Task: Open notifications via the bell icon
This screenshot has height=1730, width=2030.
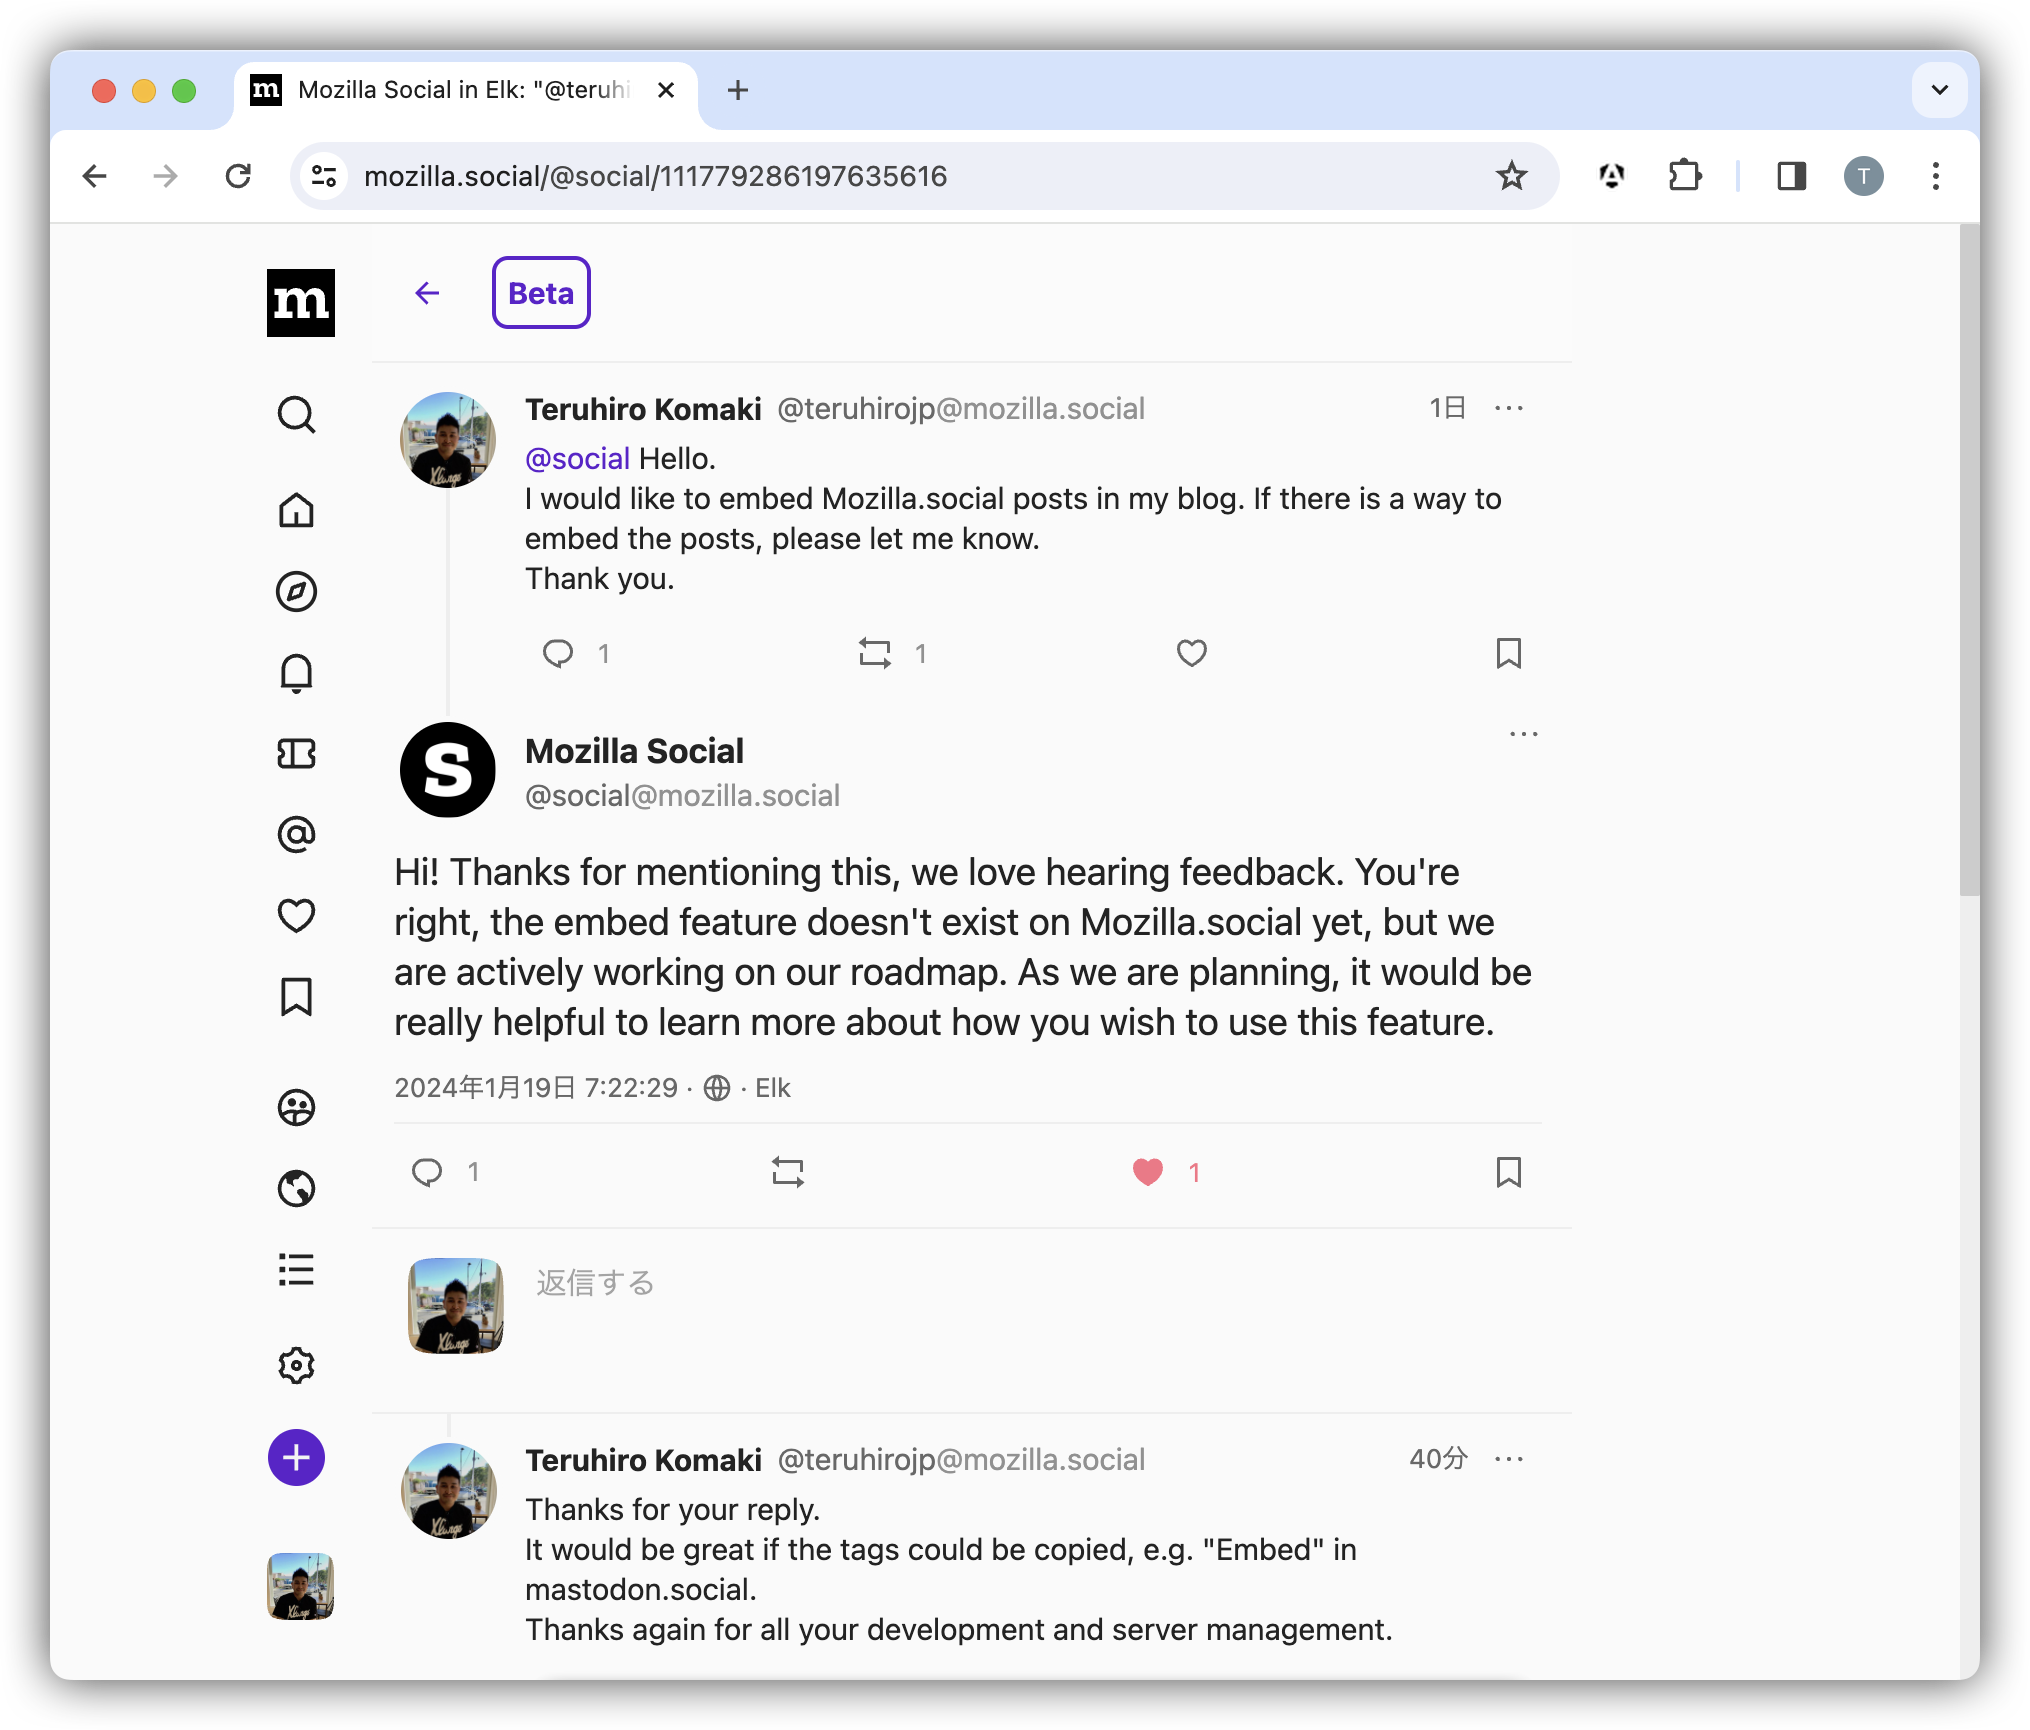Action: [x=296, y=673]
